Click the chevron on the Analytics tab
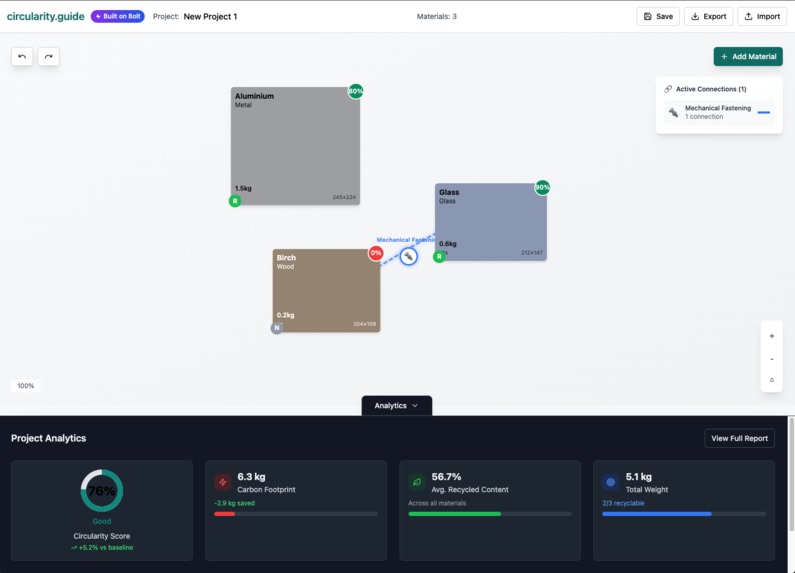Image resolution: width=795 pixels, height=573 pixels. 415,406
